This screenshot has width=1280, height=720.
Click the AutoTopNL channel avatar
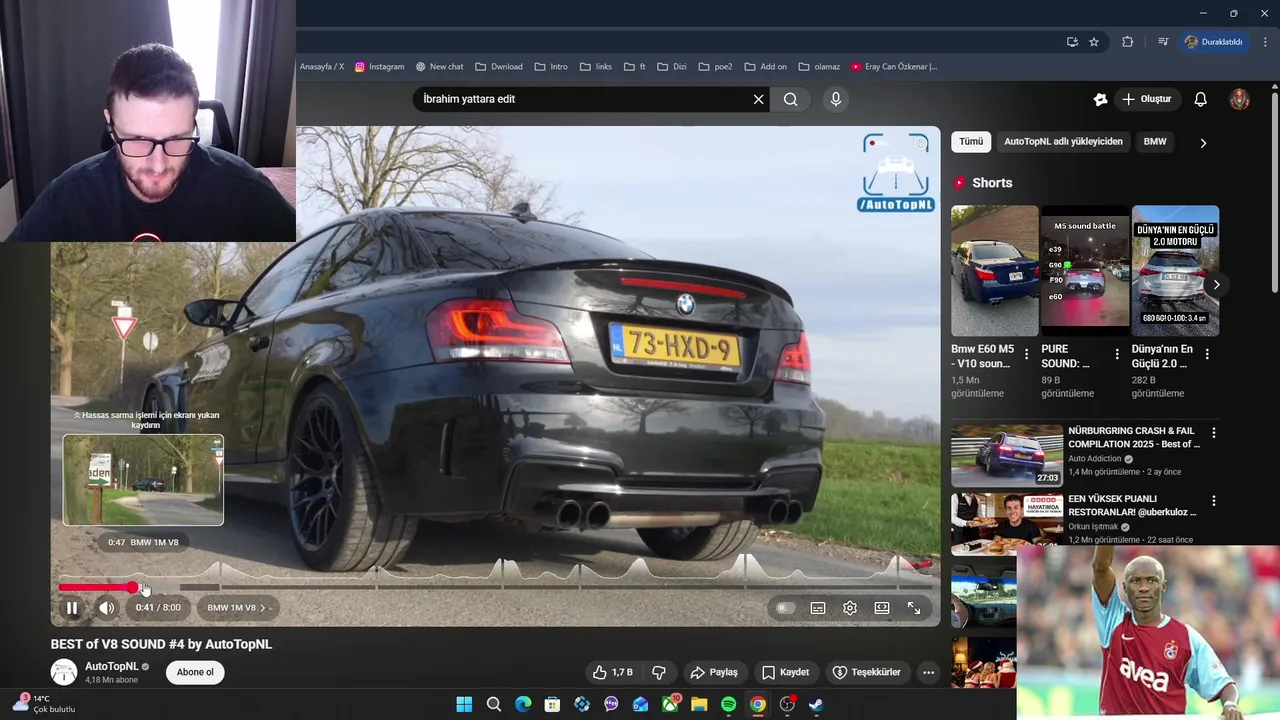click(x=64, y=672)
